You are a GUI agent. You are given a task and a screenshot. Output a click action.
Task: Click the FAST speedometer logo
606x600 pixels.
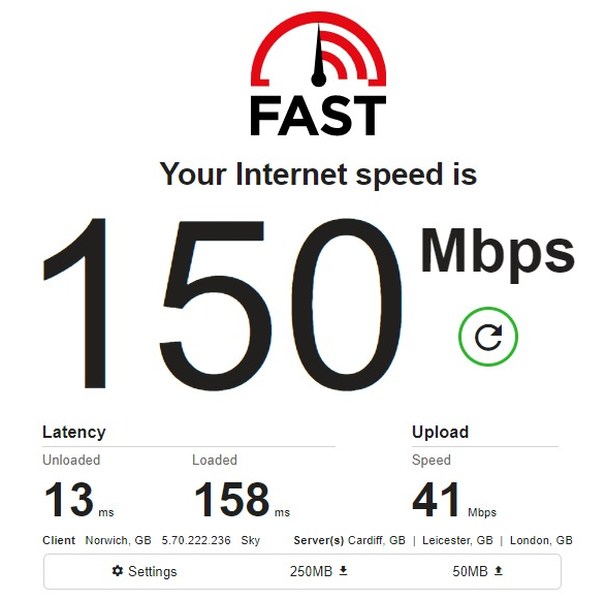coord(318,73)
